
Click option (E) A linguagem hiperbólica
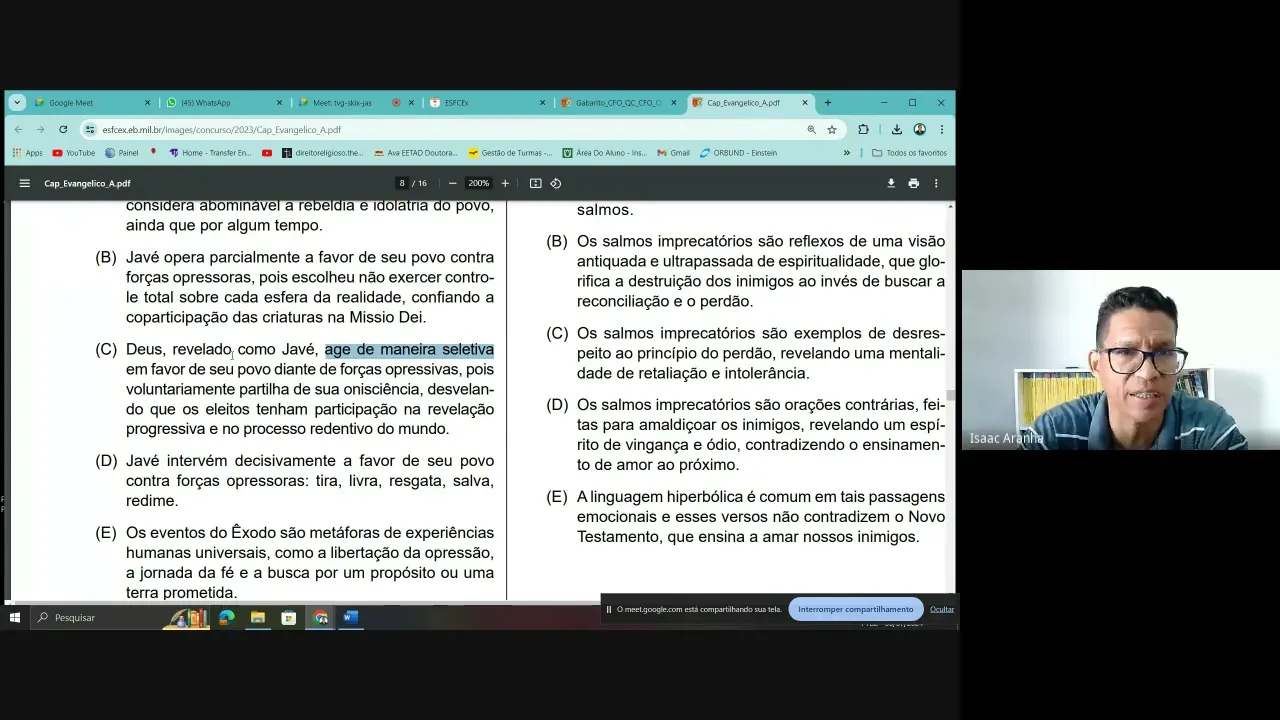pos(745,517)
